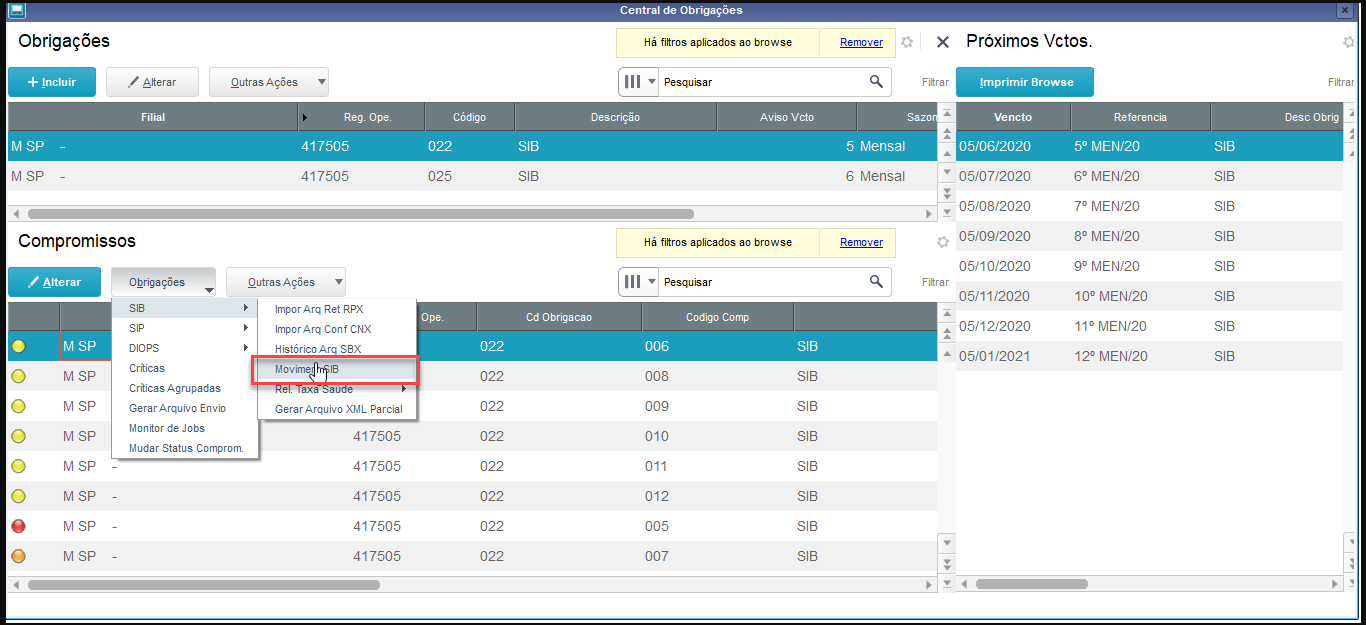Click Filtrar next to Compromissos search
The width and height of the screenshot is (1366, 625).
tap(935, 282)
